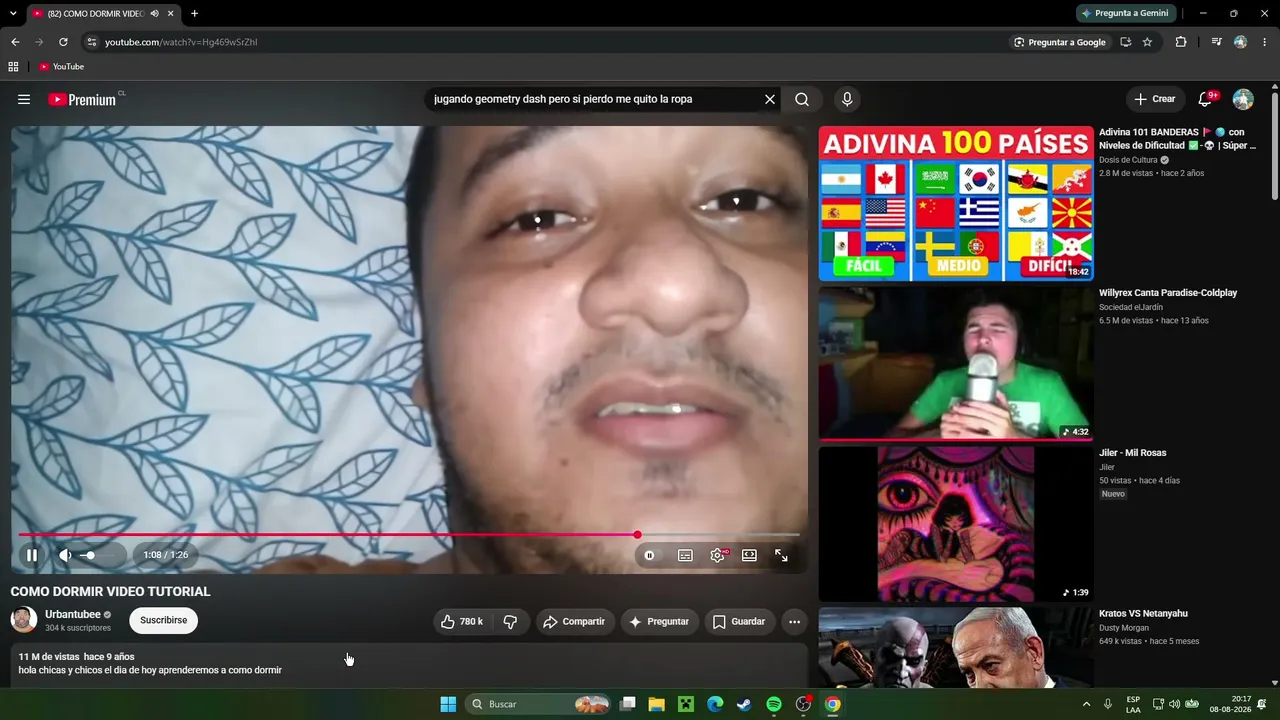
Task: Open Spotify from the taskbar
Action: 774,704
